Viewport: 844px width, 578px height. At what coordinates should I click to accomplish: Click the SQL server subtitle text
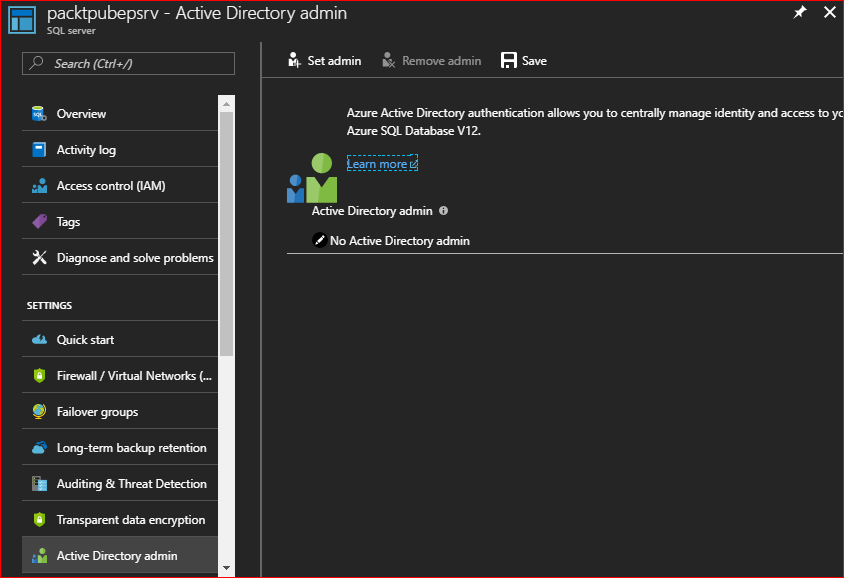tap(71, 31)
